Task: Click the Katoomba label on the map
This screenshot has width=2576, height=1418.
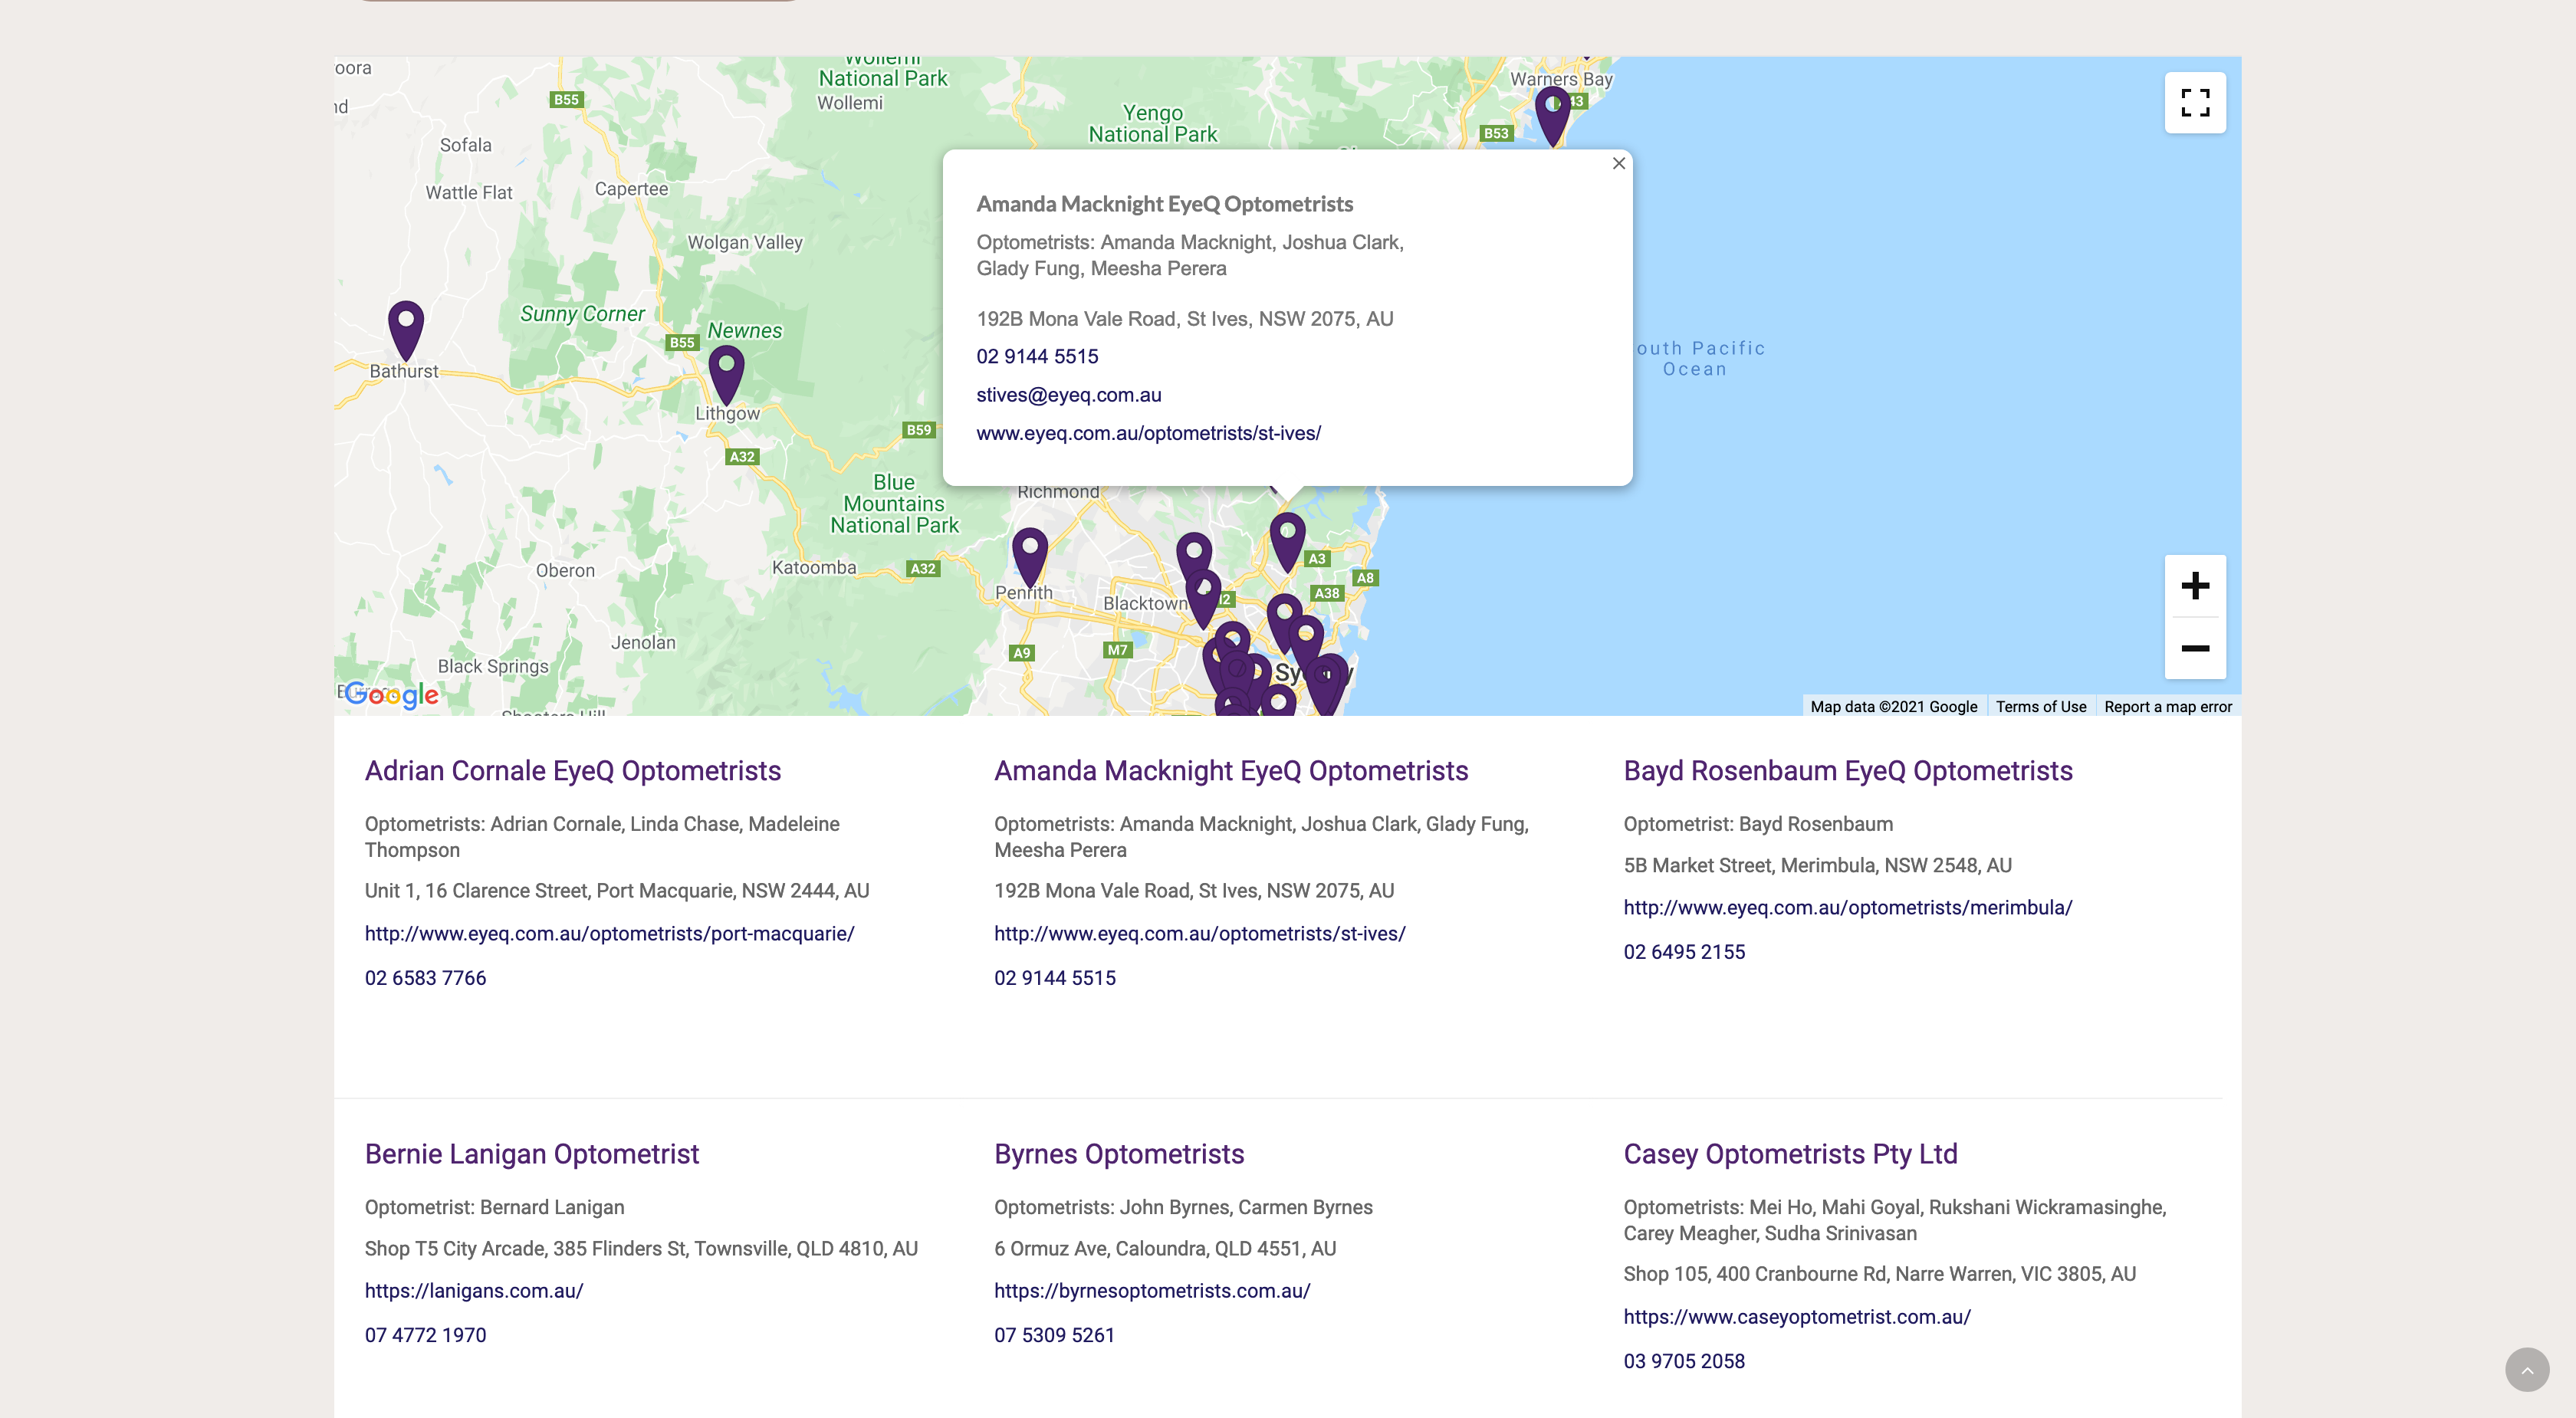Action: 814,568
